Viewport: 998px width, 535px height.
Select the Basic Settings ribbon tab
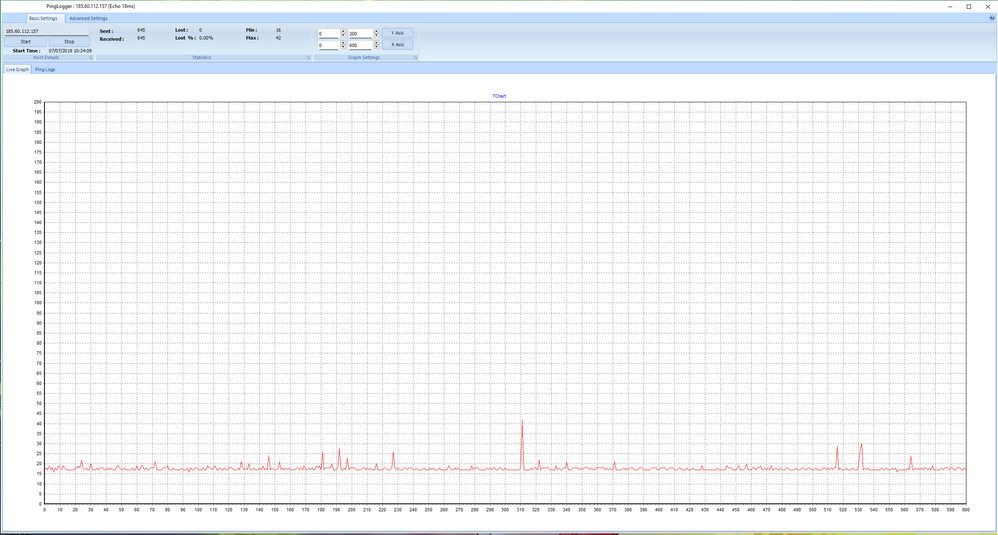tap(43, 18)
